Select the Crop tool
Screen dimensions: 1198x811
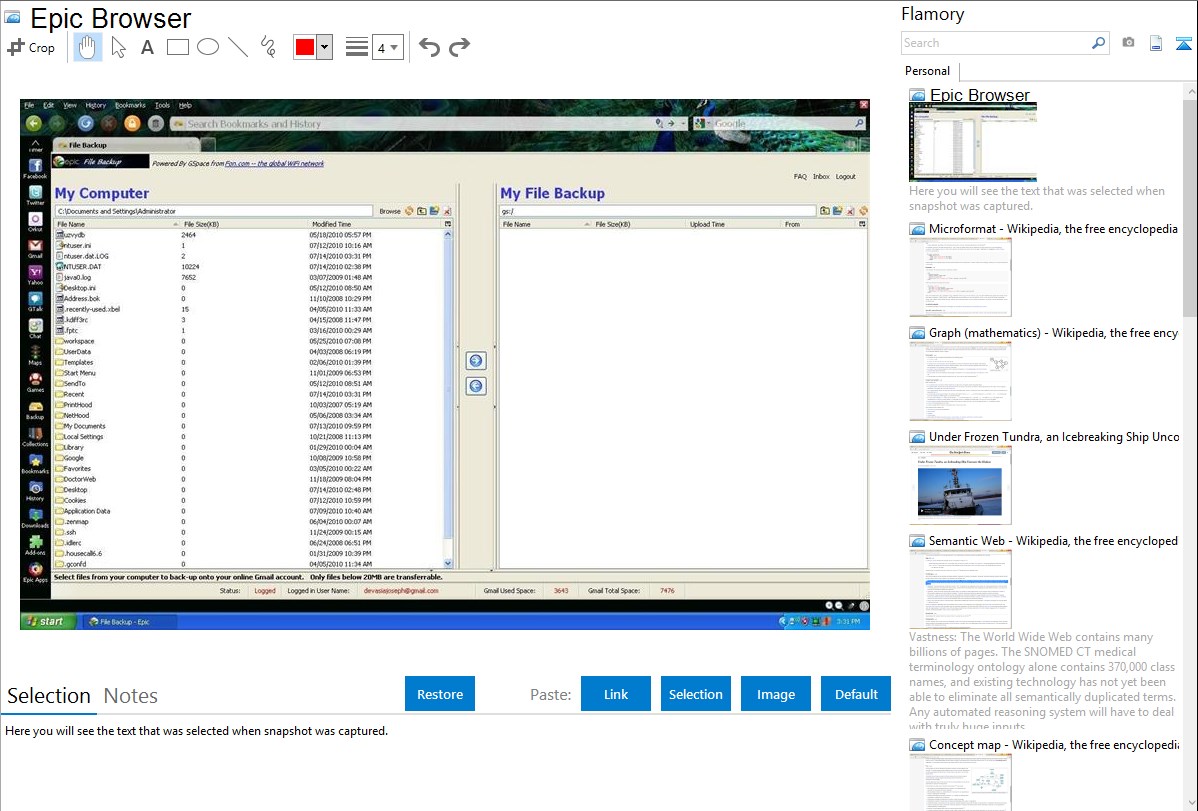pos(32,47)
